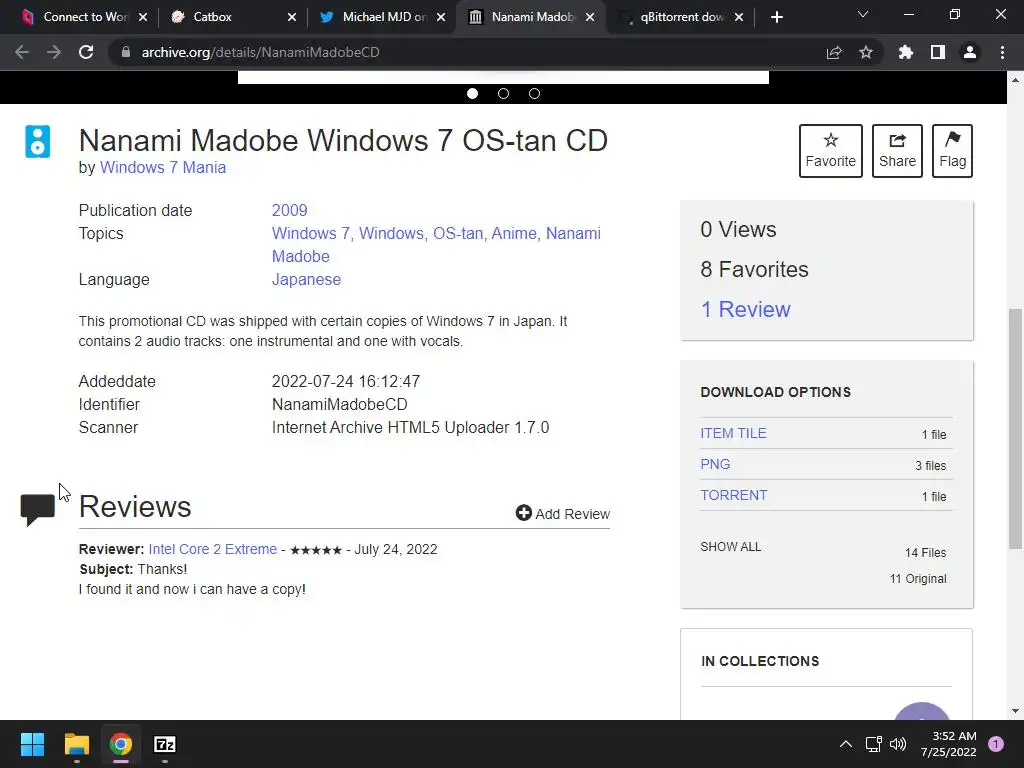Screen dimensions: 1024x768
Task: Toggle the browser side panel
Action: coord(938,52)
